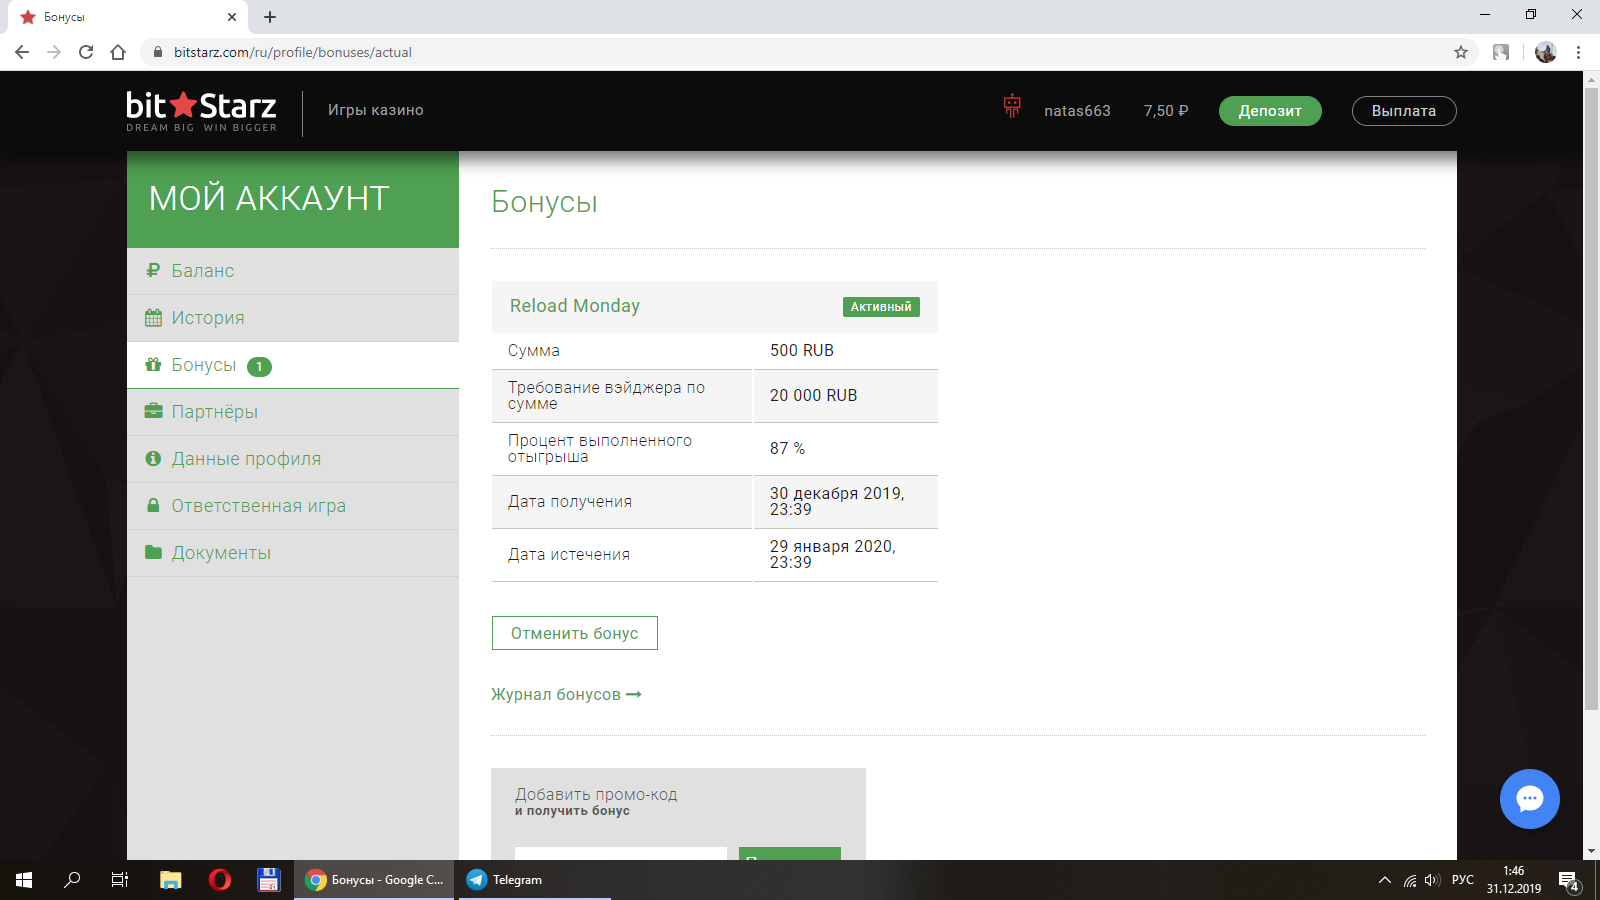Click the volume icon in tray
The height and width of the screenshot is (900, 1600).
tap(1432, 880)
